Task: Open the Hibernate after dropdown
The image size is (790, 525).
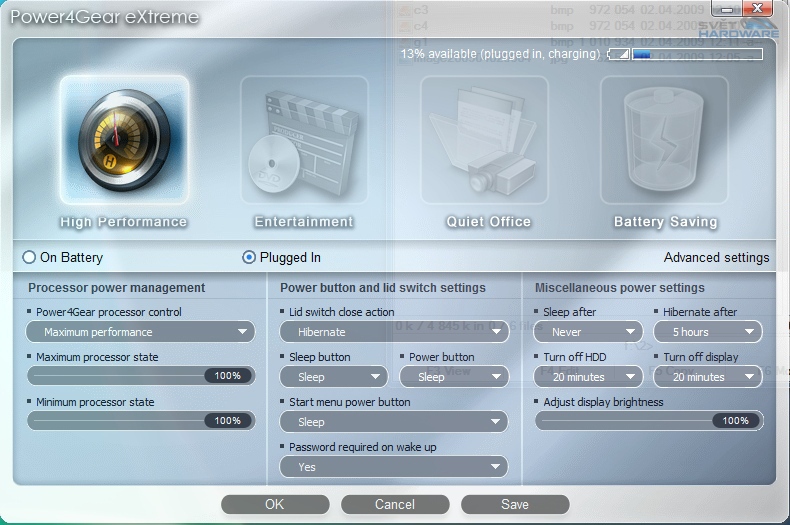Action: (708, 332)
